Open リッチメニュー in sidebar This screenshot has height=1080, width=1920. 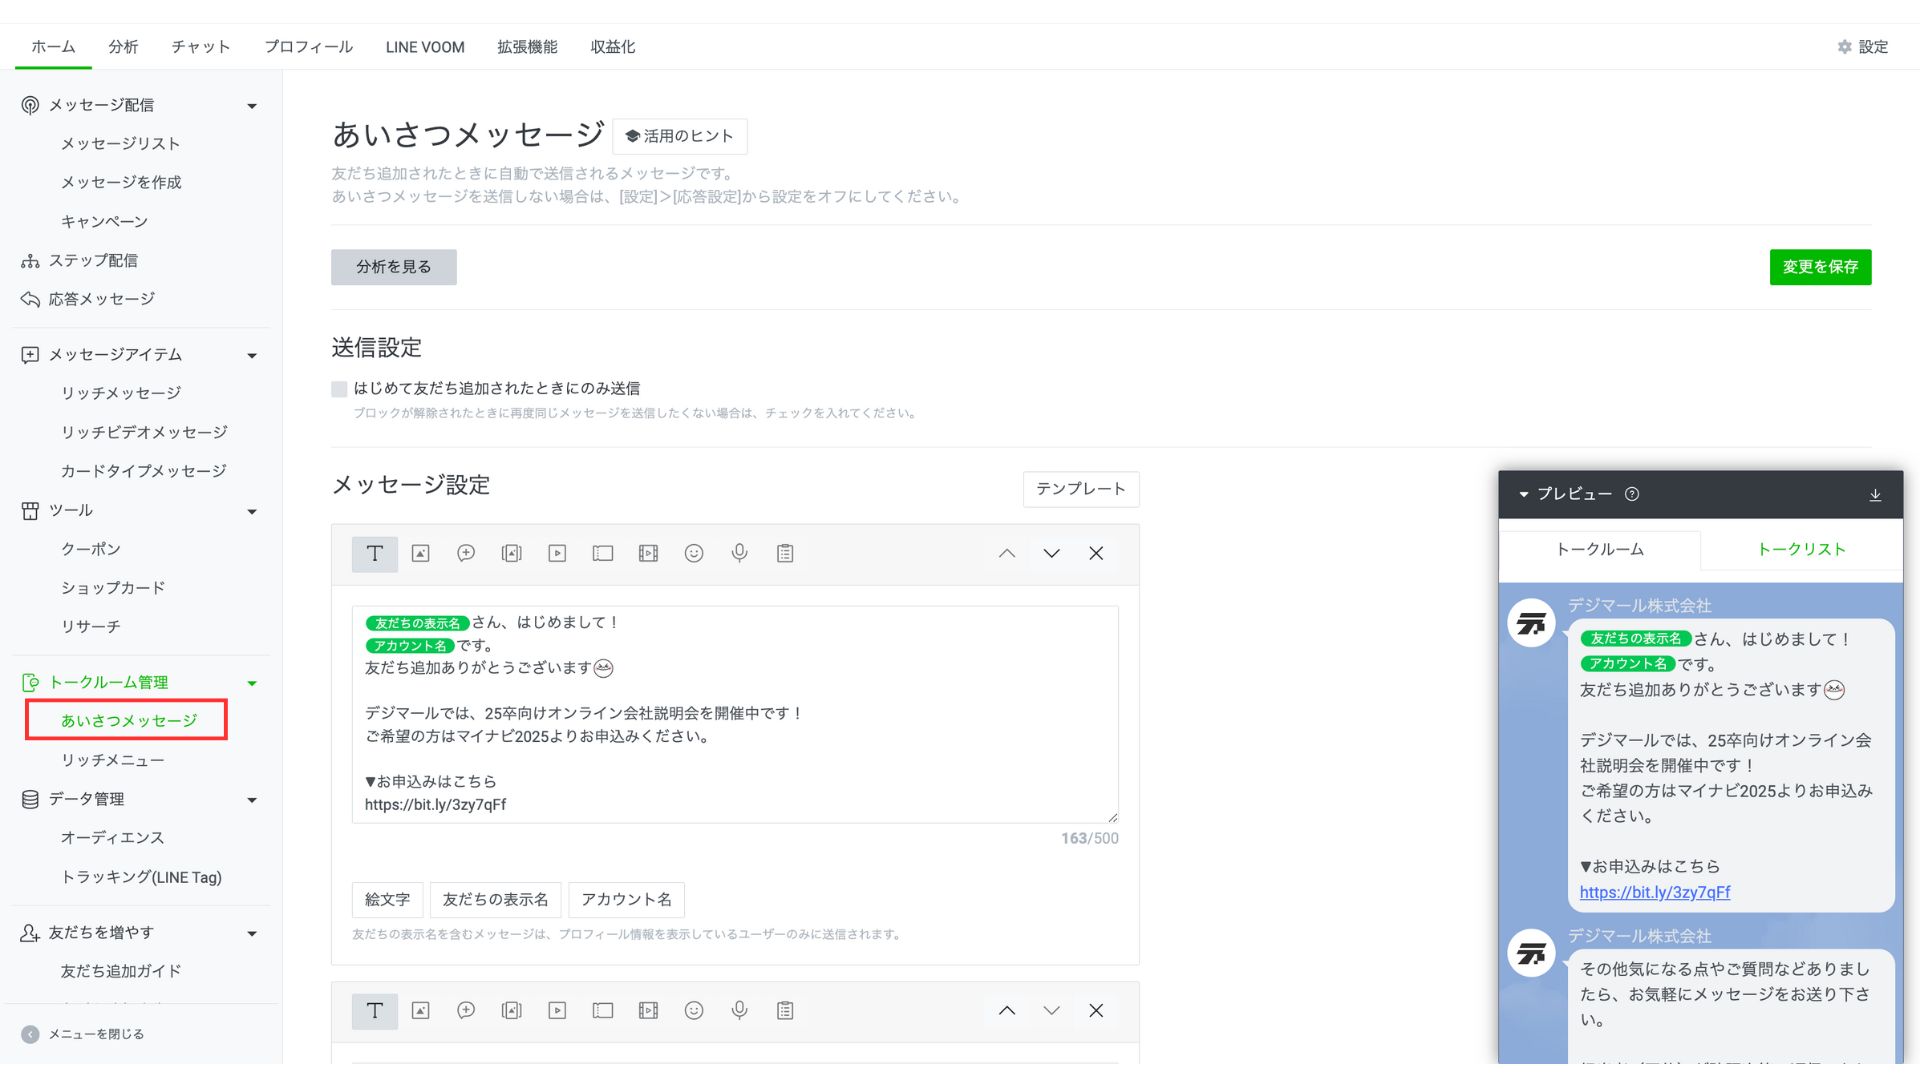pyautogui.click(x=113, y=761)
